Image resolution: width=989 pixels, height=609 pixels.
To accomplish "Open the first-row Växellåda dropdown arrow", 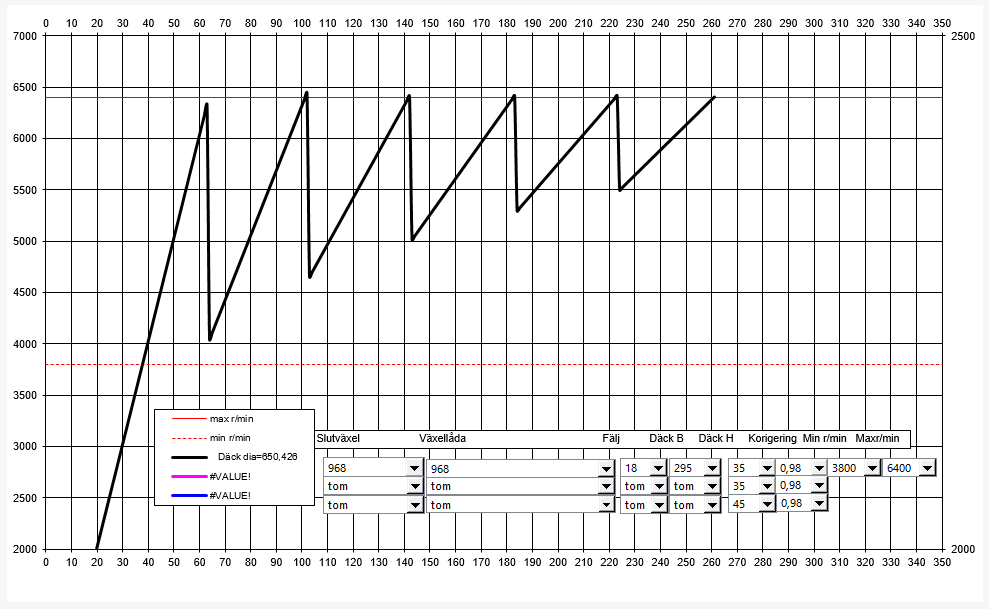I will pos(605,468).
